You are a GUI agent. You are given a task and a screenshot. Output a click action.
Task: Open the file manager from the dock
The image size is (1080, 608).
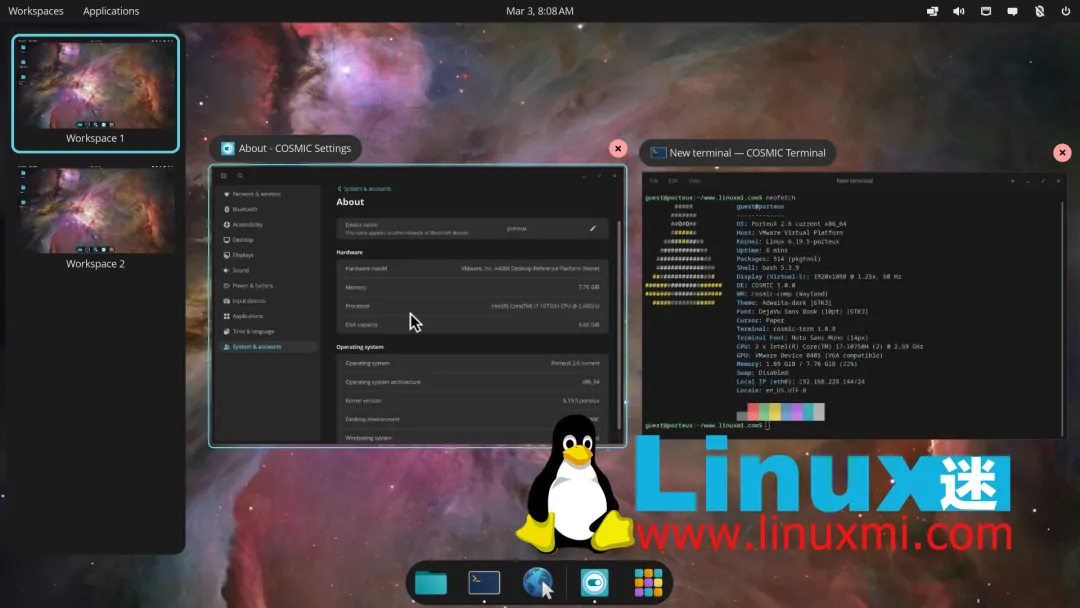(x=431, y=583)
